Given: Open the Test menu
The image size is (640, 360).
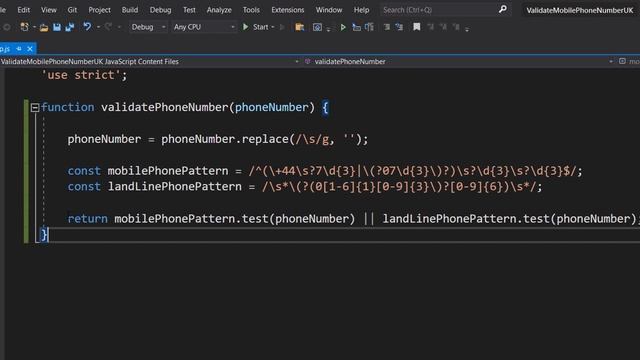Looking at the screenshot, I should click(x=189, y=10).
